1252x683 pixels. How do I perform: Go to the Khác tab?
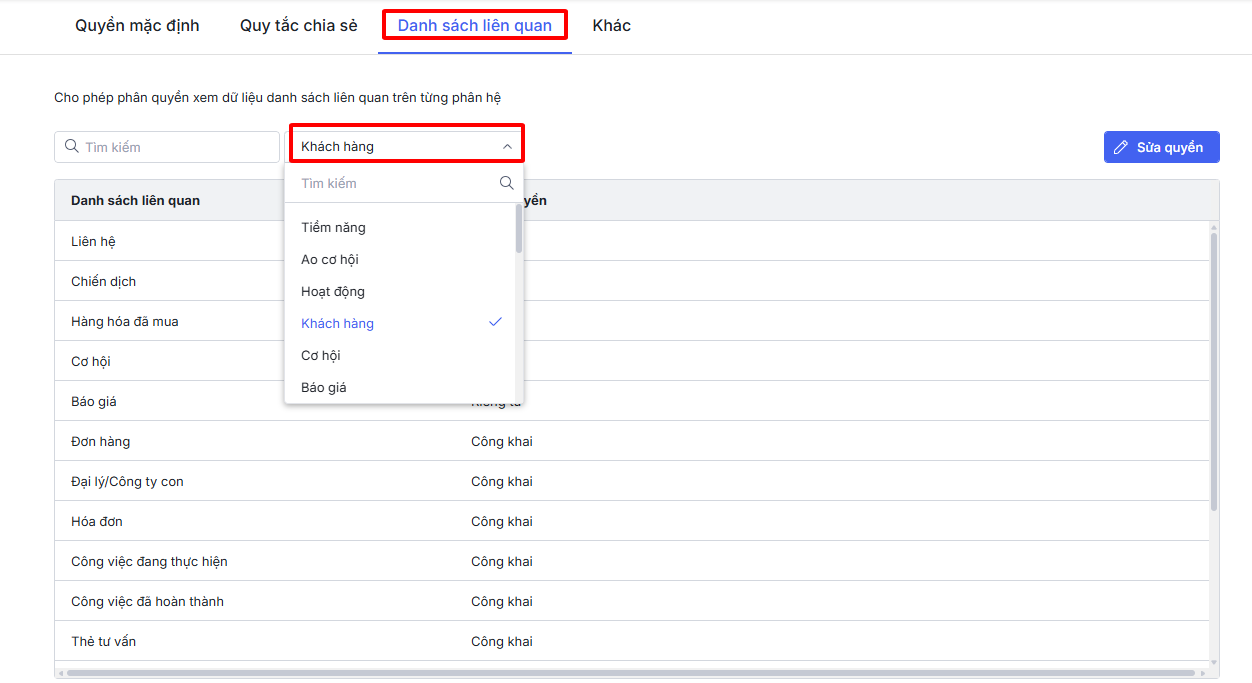tap(611, 26)
